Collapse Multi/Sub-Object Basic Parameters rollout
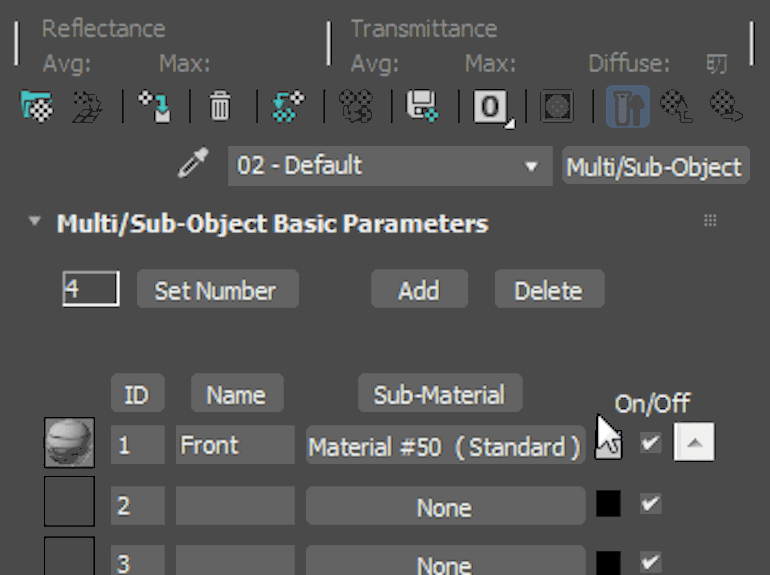 36,222
